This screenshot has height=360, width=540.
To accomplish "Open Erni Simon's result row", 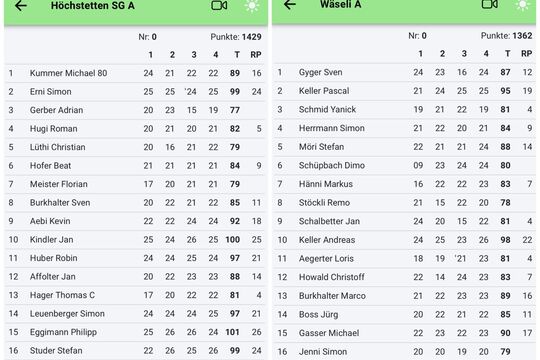I will [x=136, y=92].
